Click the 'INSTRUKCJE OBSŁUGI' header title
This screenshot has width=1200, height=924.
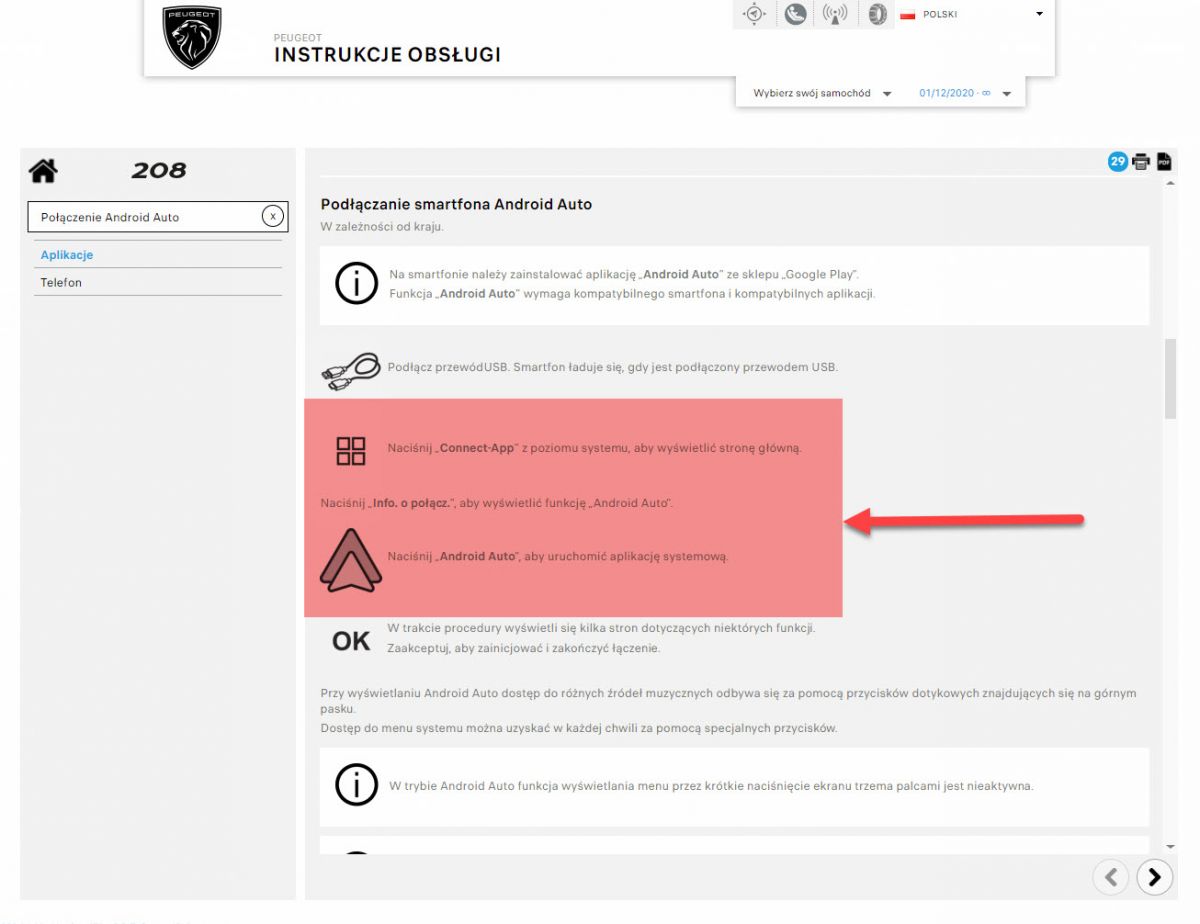(x=388, y=54)
